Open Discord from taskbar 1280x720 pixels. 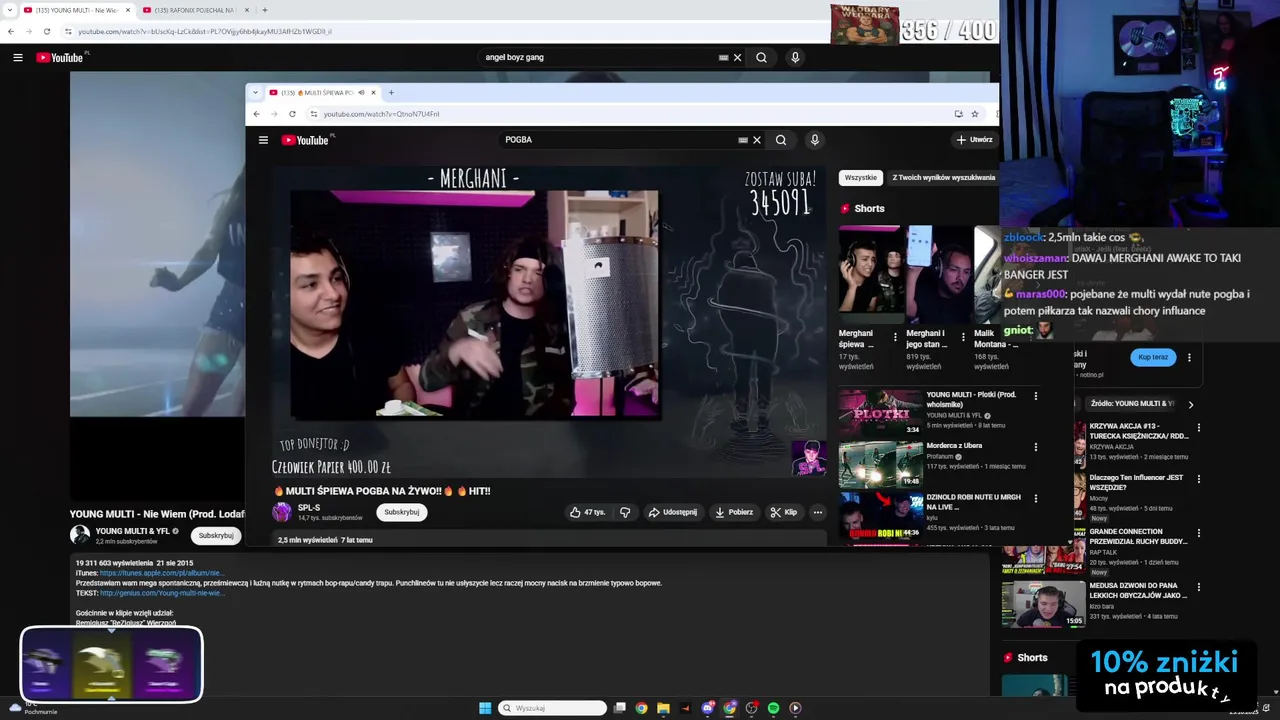[707, 708]
